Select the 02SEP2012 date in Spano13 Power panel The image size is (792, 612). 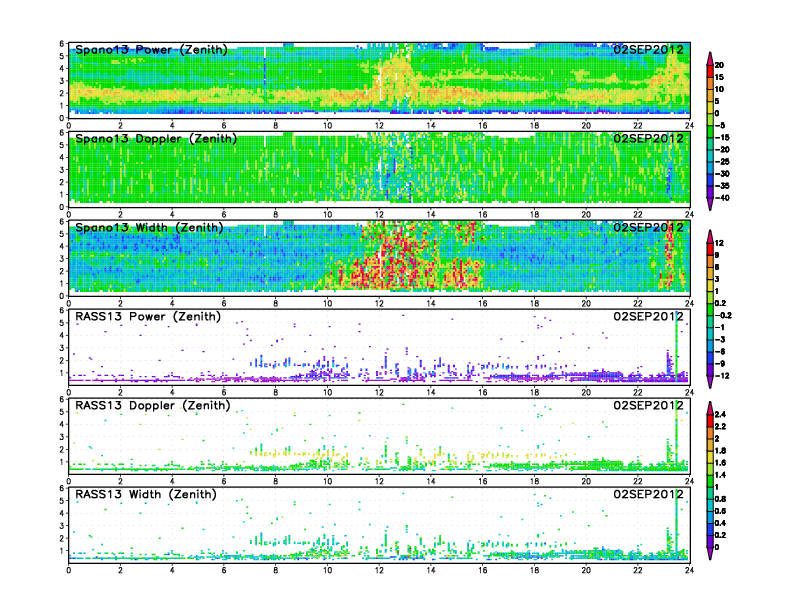(x=648, y=50)
